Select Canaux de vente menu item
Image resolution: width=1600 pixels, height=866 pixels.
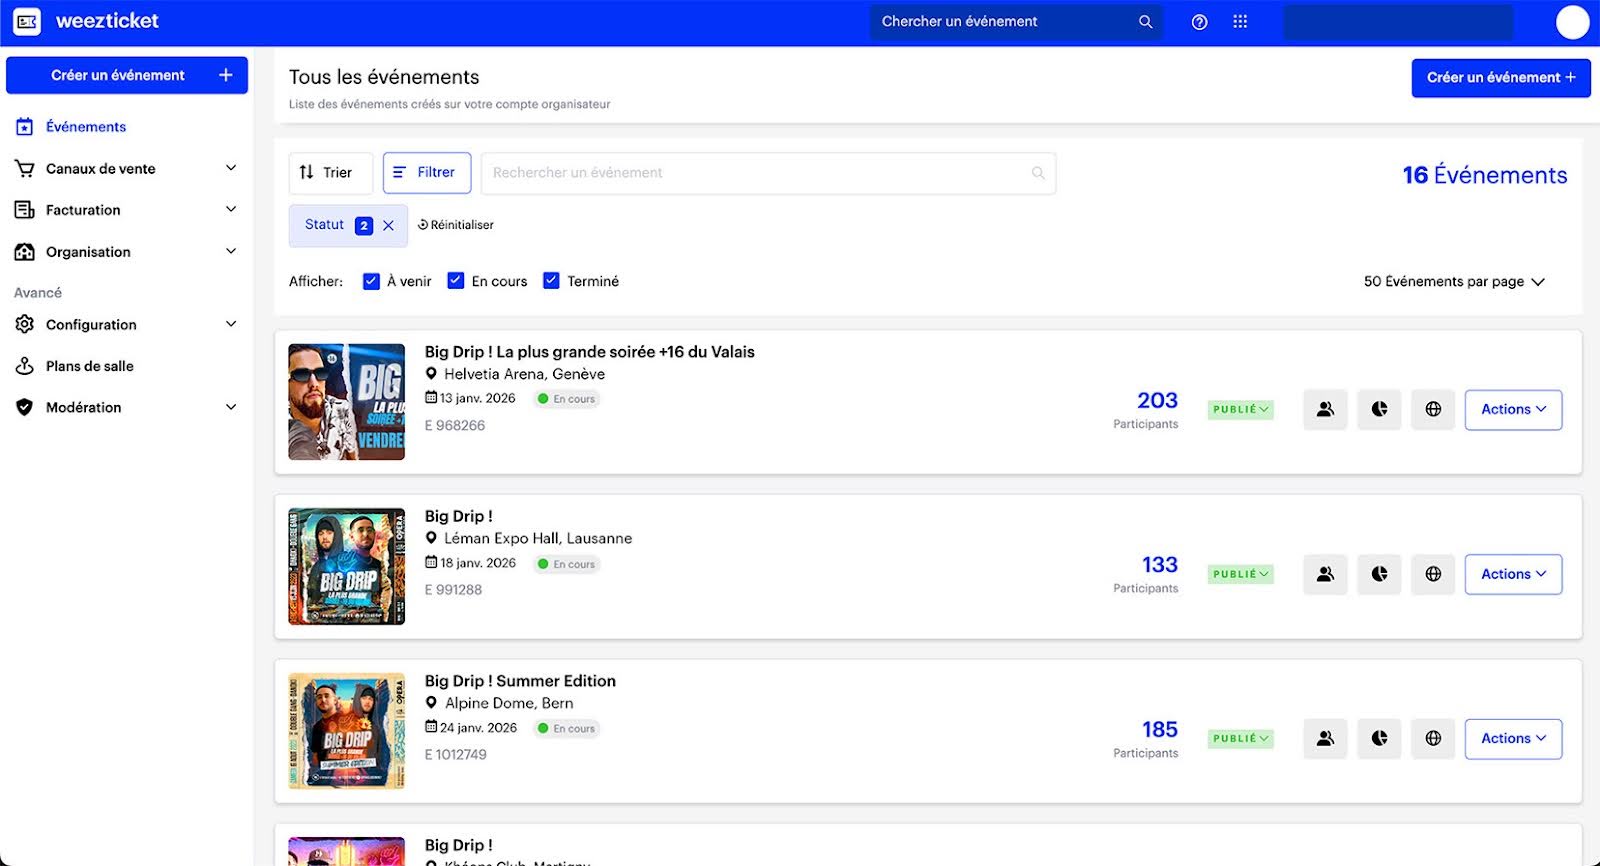[x=101, y=169]
